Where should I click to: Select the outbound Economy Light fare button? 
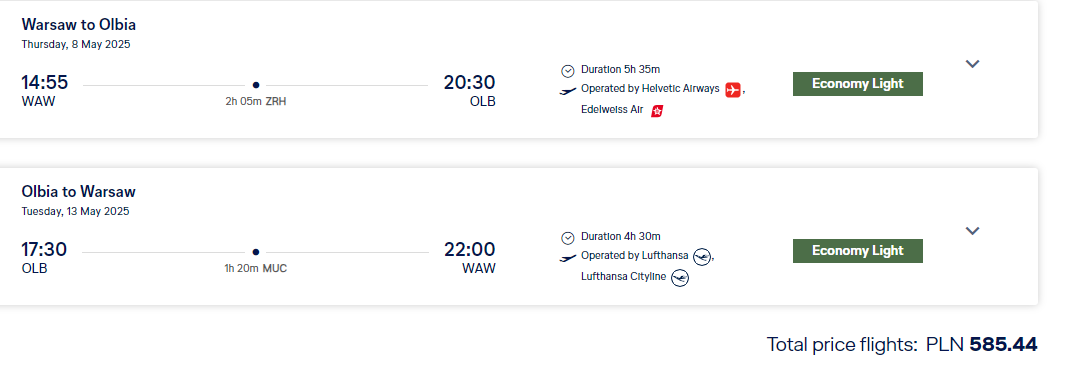coord(857,84)
